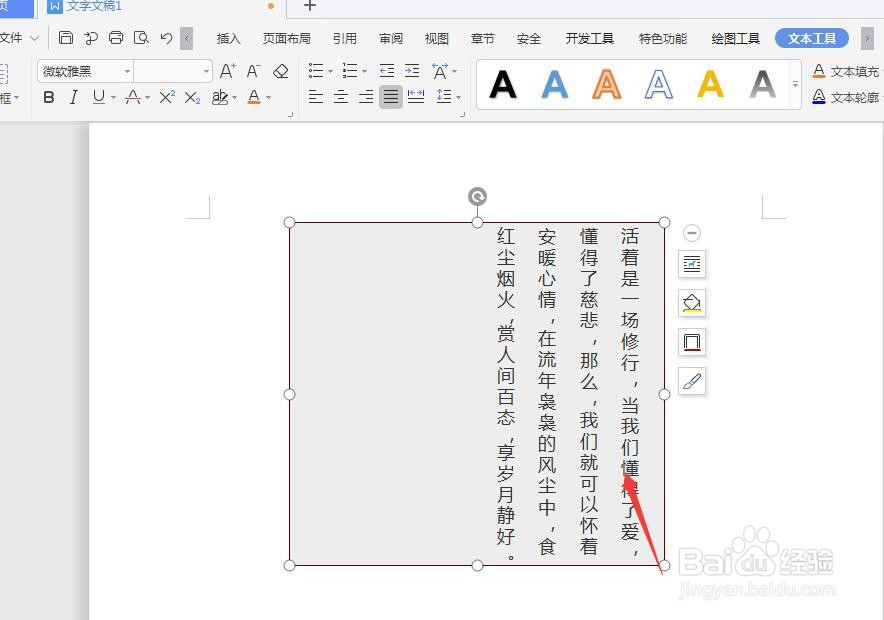Click the Print icon at window top
Viewport: 884px width, 620px height.
pyautogui.click(x=115, y=37)
